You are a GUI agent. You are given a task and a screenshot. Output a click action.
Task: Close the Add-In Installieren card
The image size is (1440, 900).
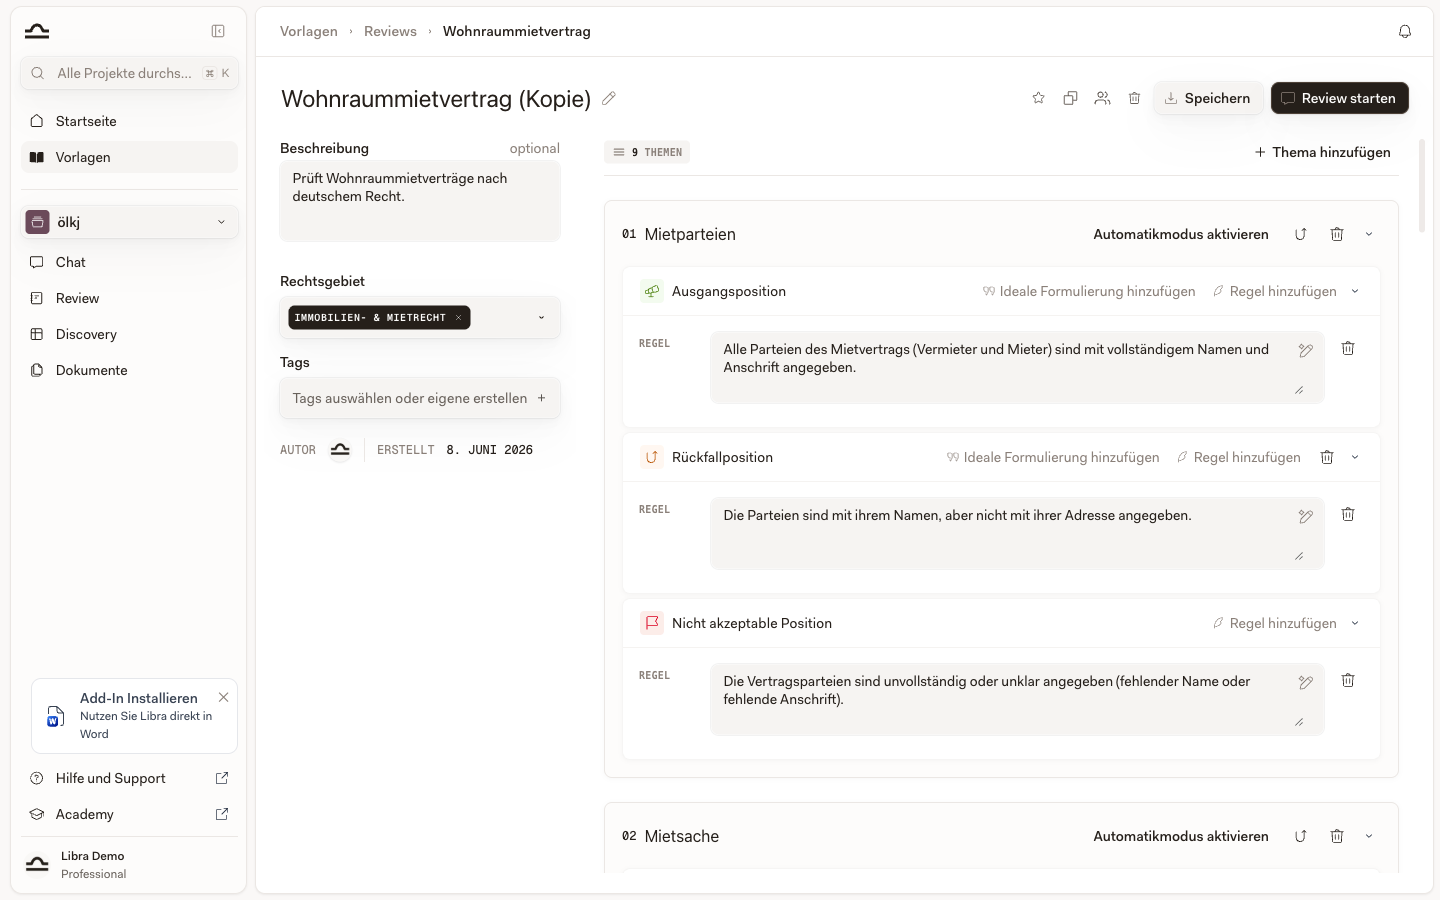(223, 697)
